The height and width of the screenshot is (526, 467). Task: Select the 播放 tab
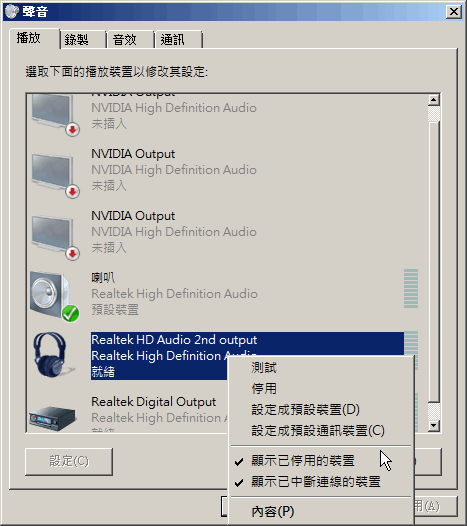click(x=35, y=38)
